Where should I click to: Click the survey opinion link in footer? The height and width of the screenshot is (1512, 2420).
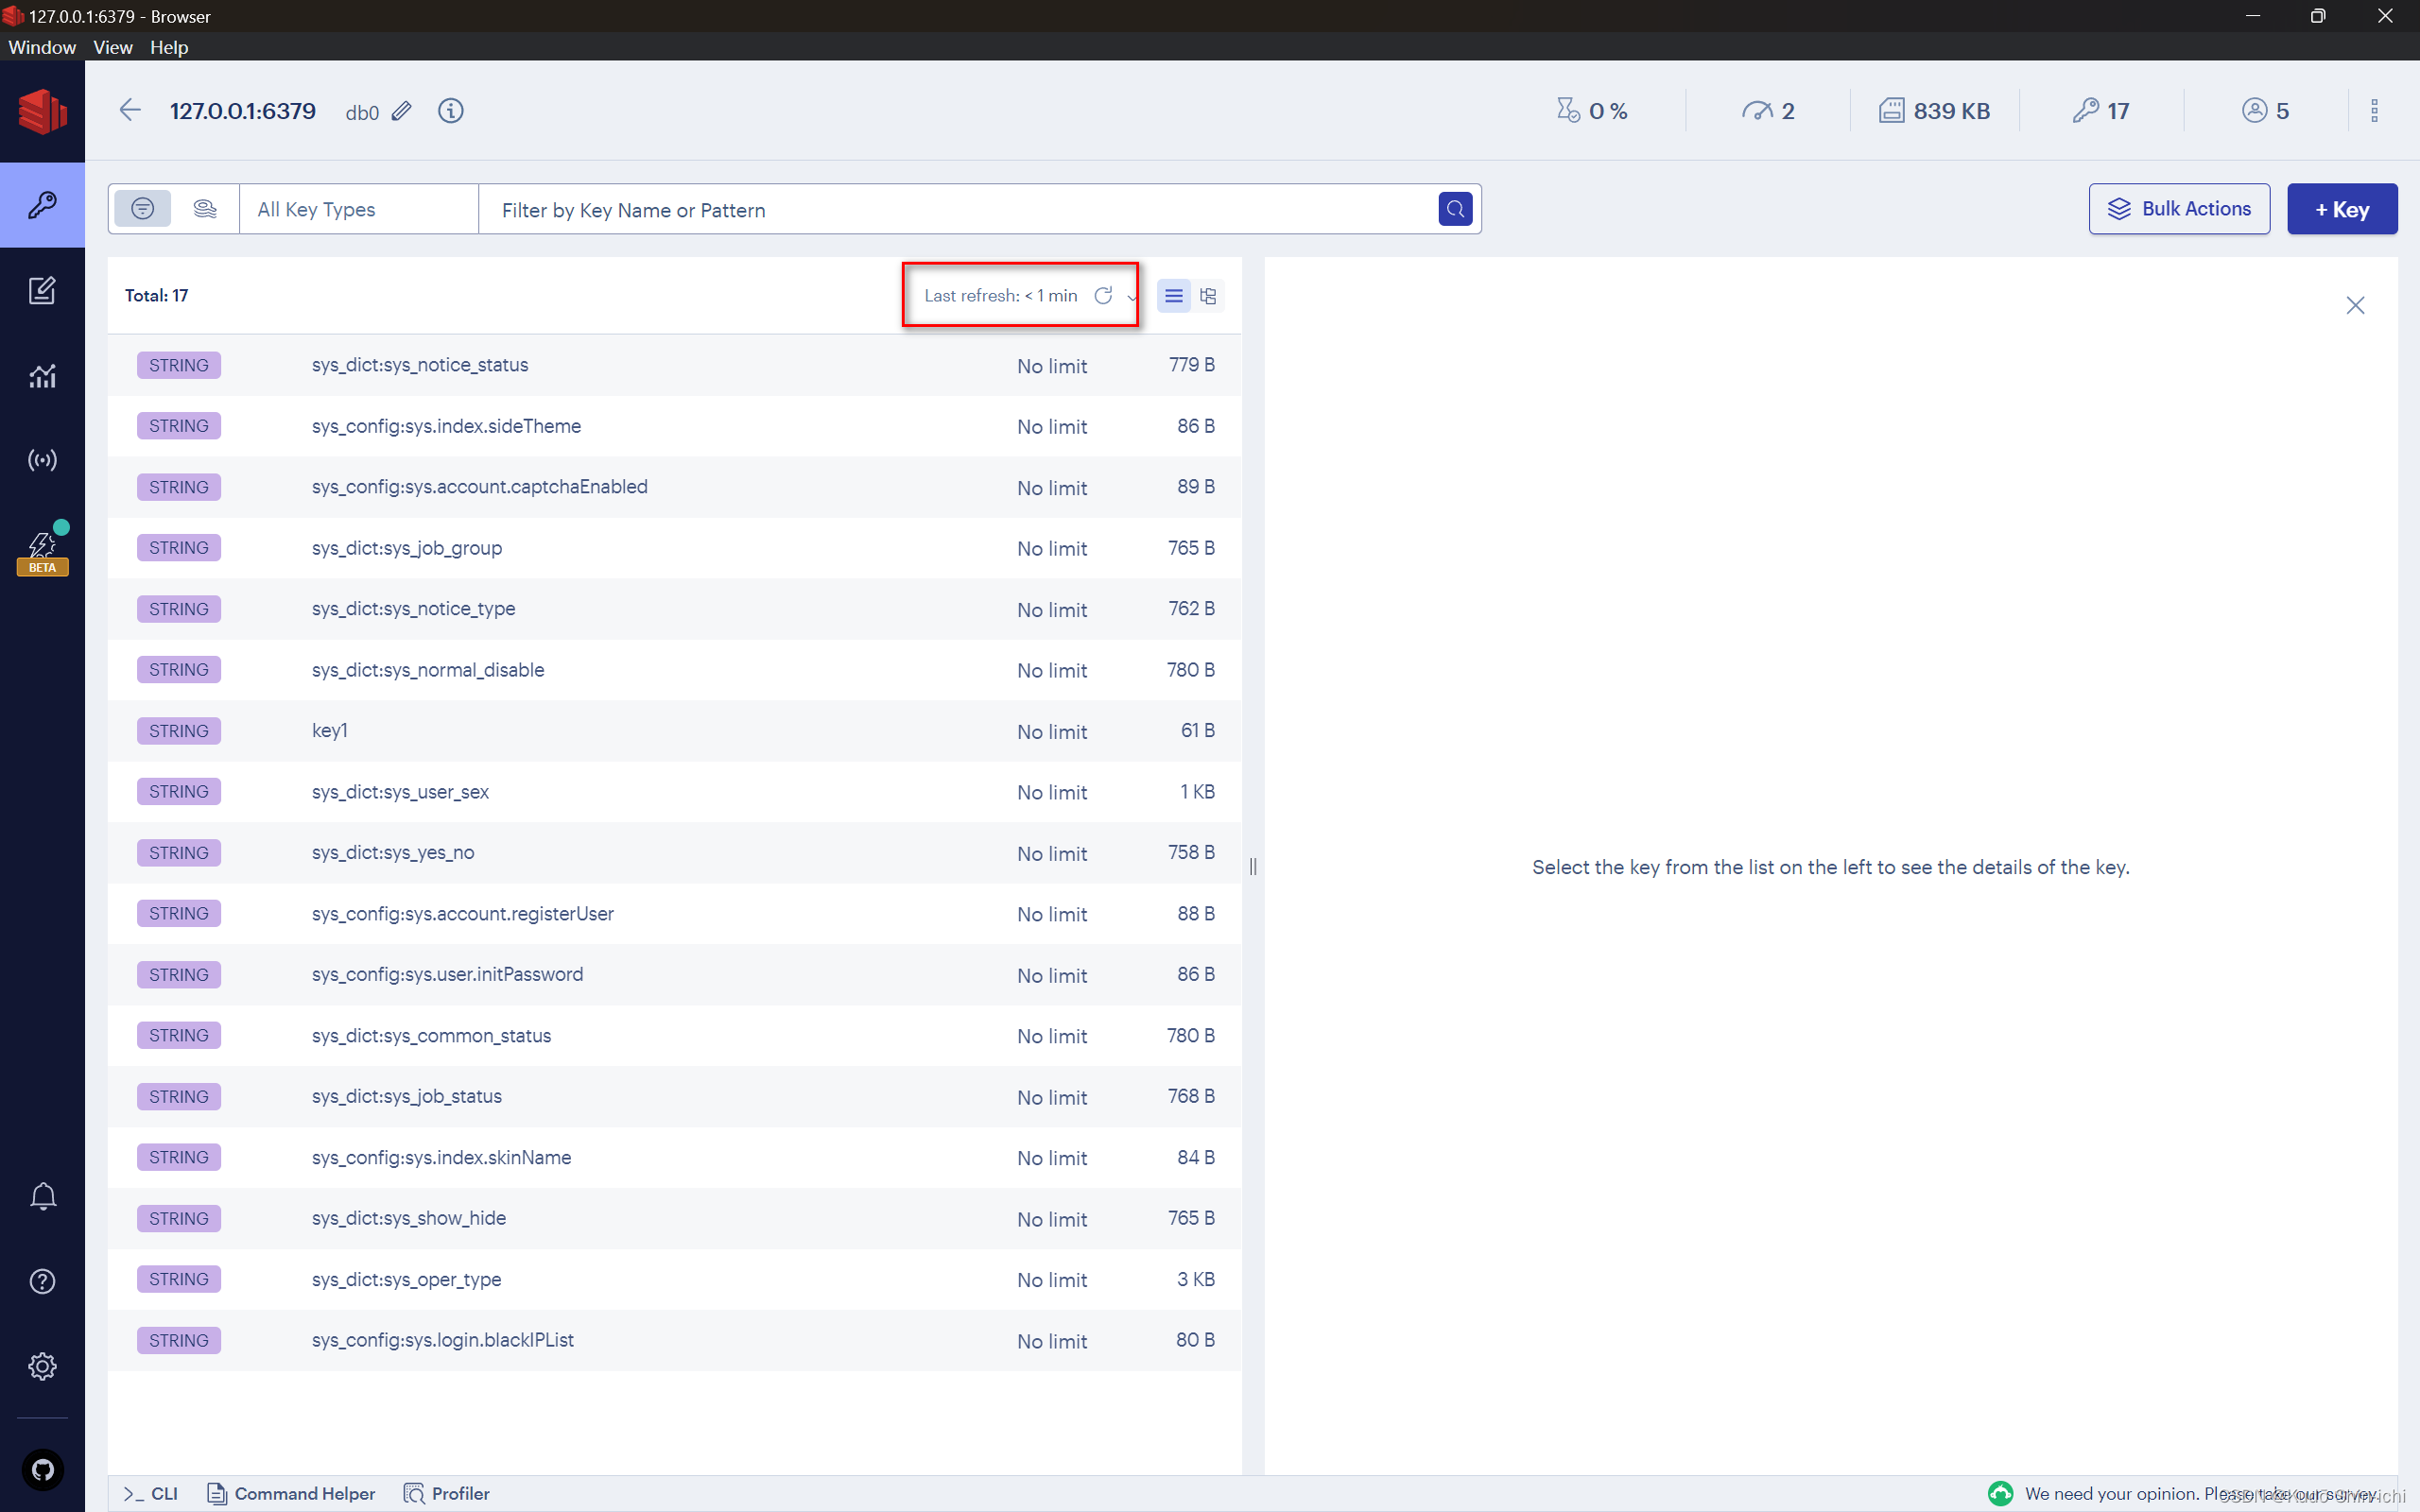[2200, 1493]
